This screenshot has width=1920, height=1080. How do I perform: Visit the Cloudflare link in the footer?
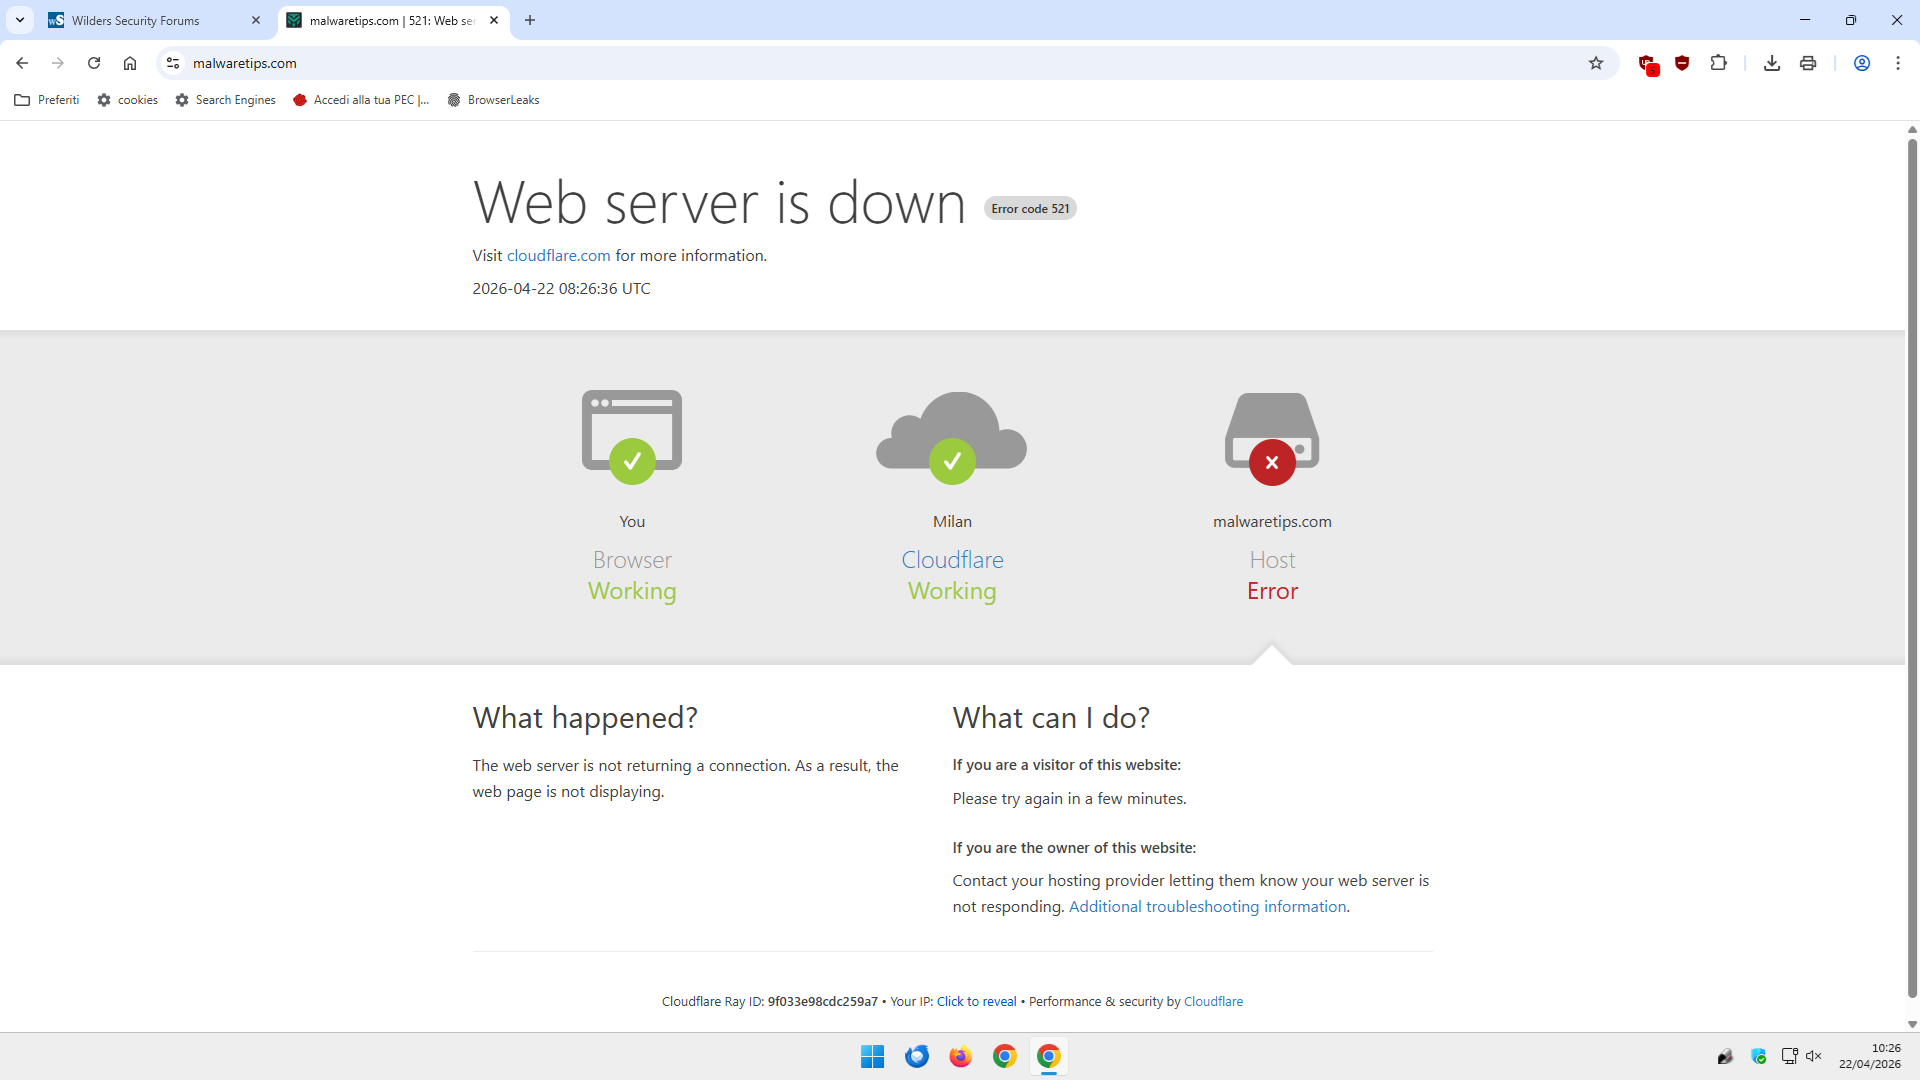tap(1213, 1002)
